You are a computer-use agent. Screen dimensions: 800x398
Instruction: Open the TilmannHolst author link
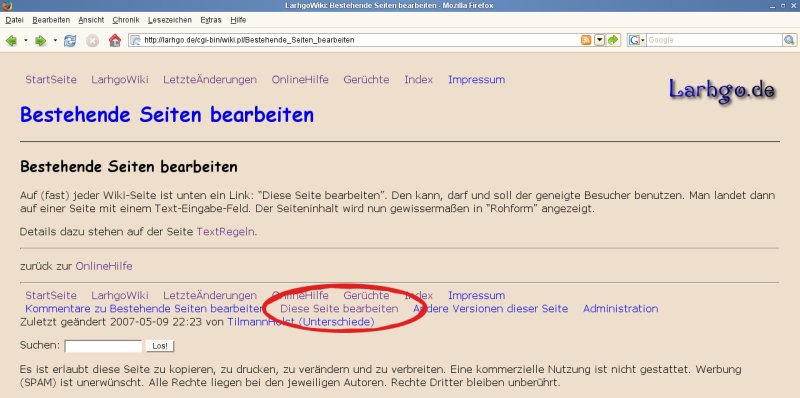pos(261,322)
